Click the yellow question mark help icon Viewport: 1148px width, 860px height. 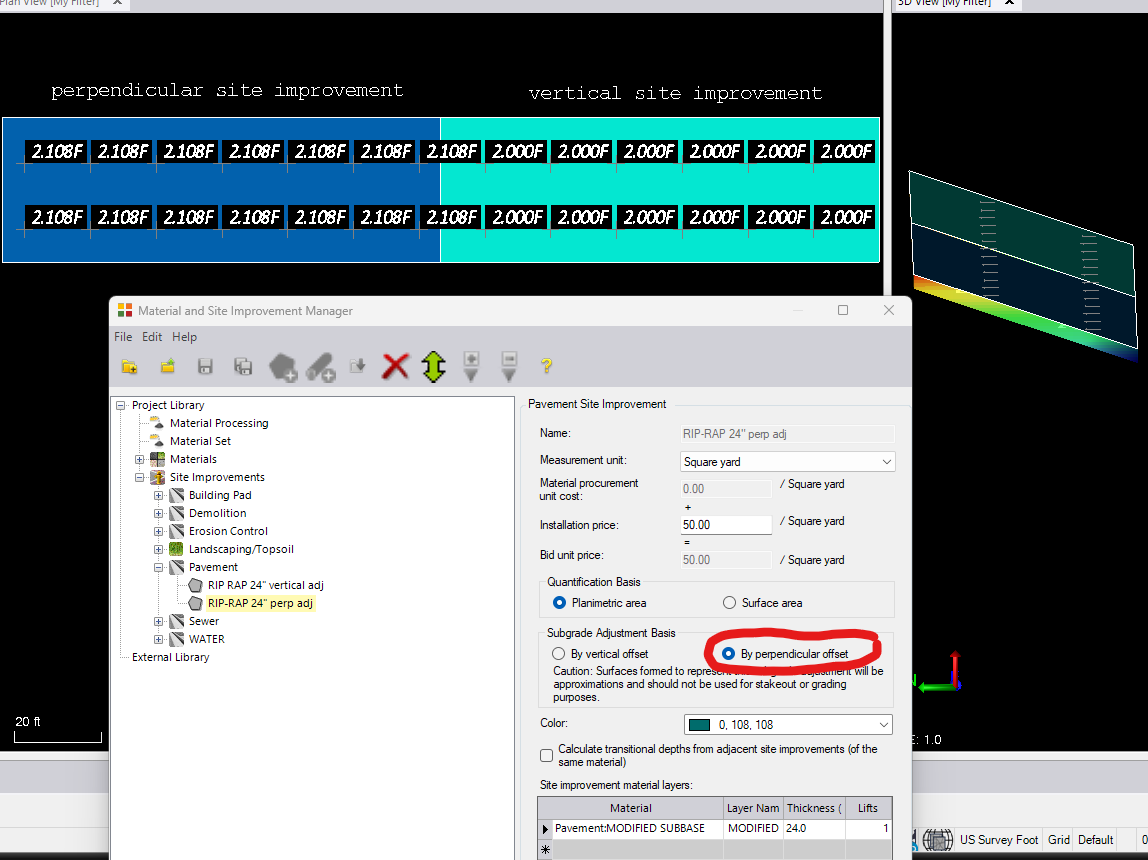pos(546,367)
